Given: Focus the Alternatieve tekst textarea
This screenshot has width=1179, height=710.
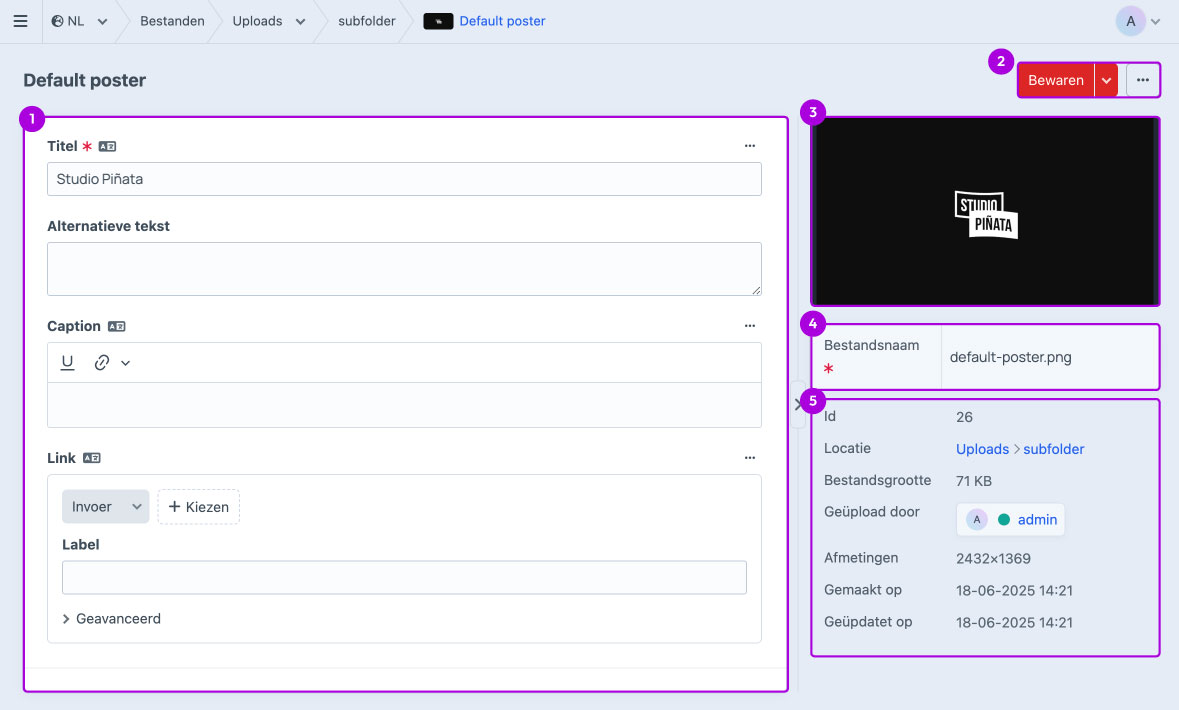Looking at the screenshot, I should (404, 269).
